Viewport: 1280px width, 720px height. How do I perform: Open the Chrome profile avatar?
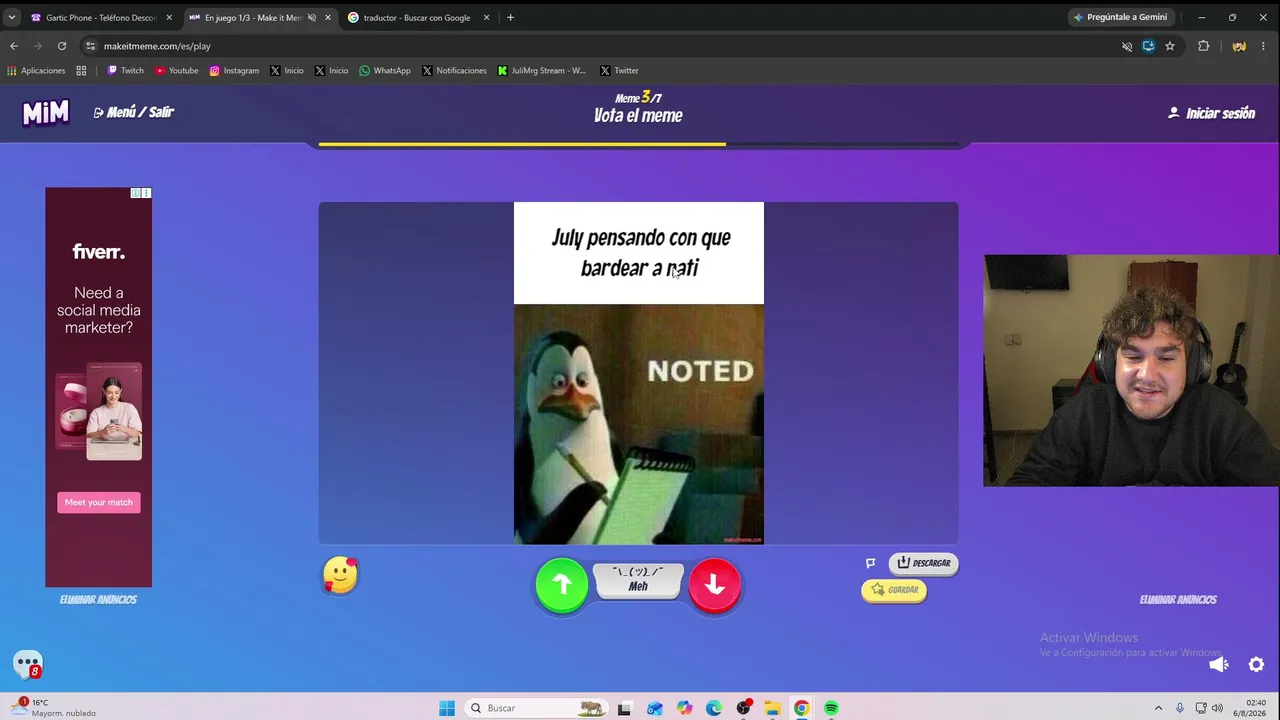click(x=1239, y=46)
